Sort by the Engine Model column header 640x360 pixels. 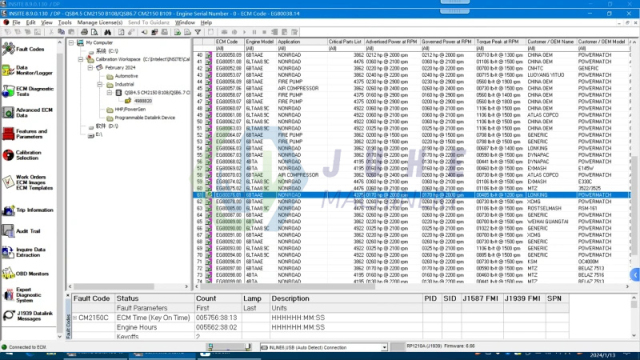(x=260, y=42)
